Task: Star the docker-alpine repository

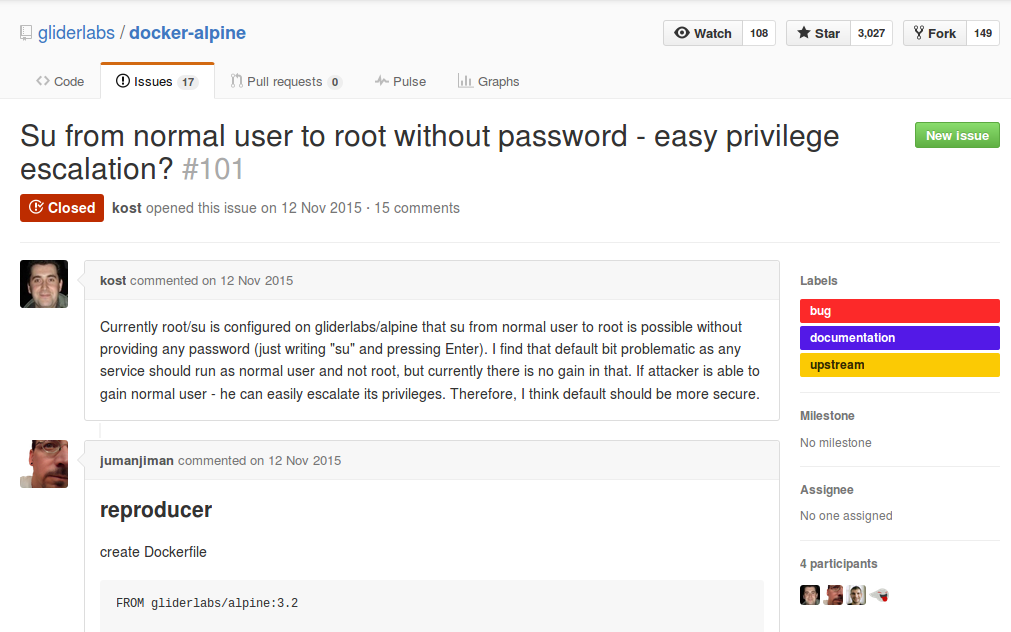Action: point(818,33)
